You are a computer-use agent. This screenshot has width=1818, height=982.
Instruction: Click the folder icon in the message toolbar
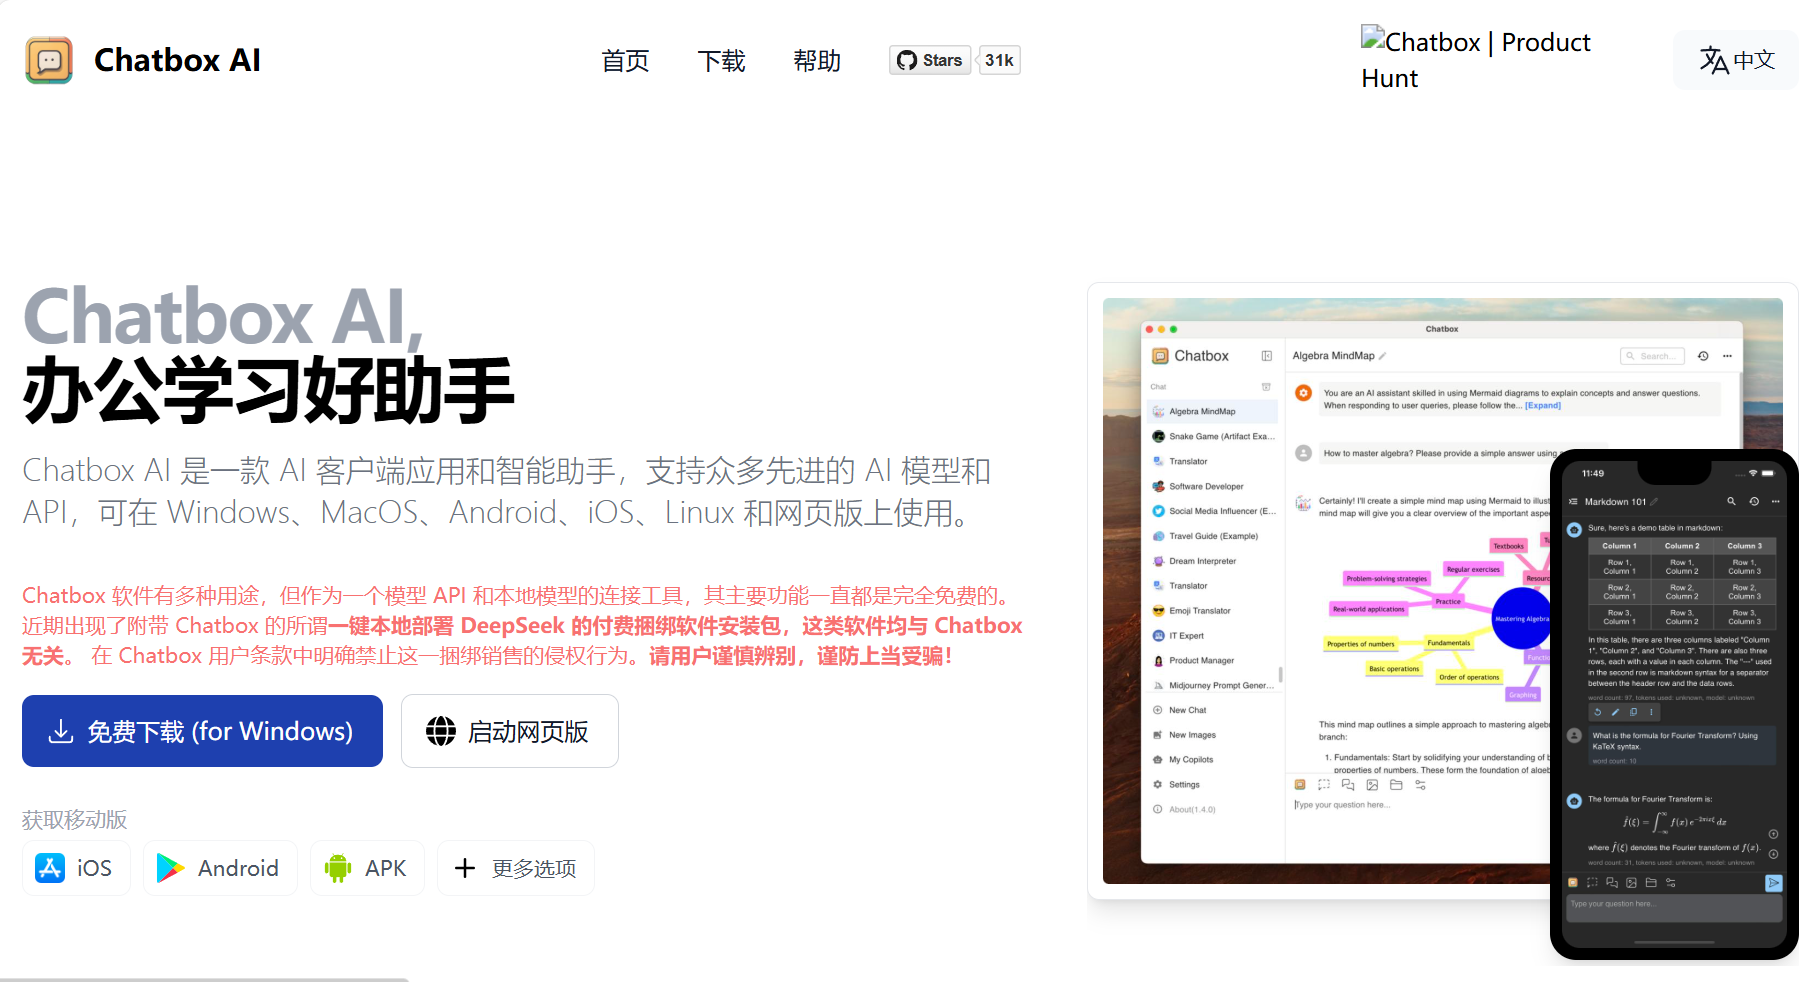click(x=1397, y=785)
